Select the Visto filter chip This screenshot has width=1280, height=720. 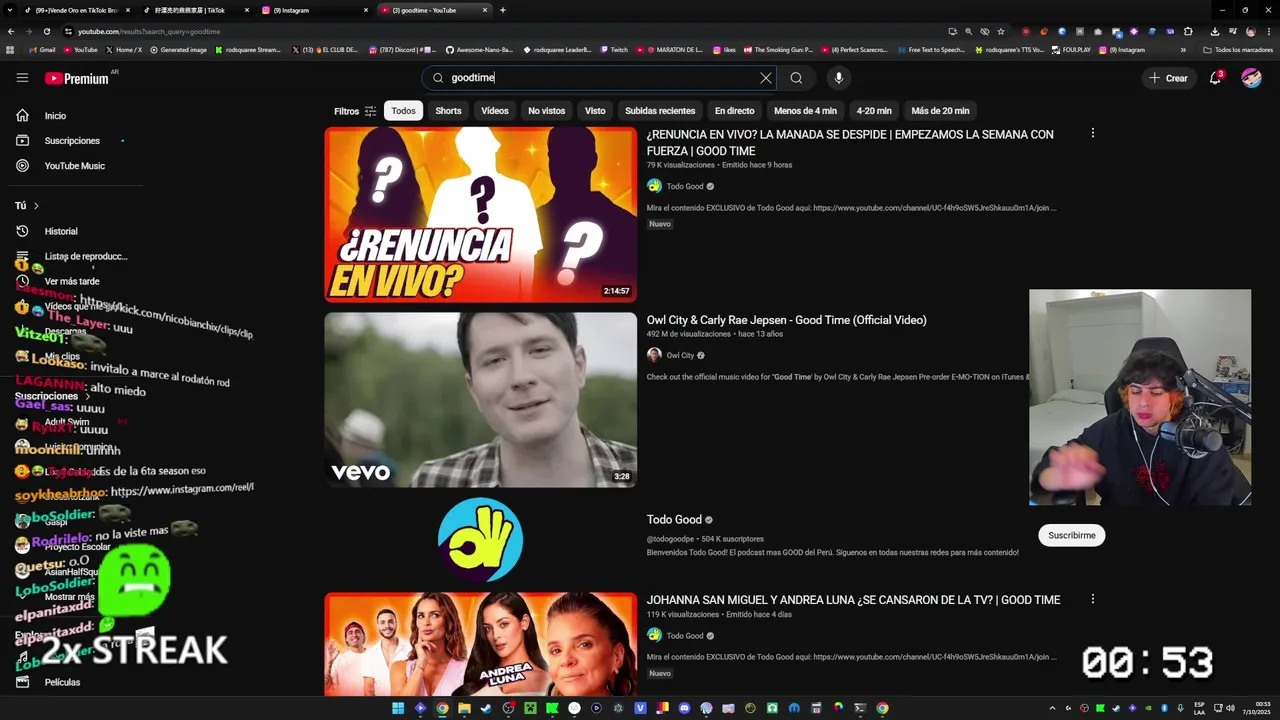click(595, 111)
